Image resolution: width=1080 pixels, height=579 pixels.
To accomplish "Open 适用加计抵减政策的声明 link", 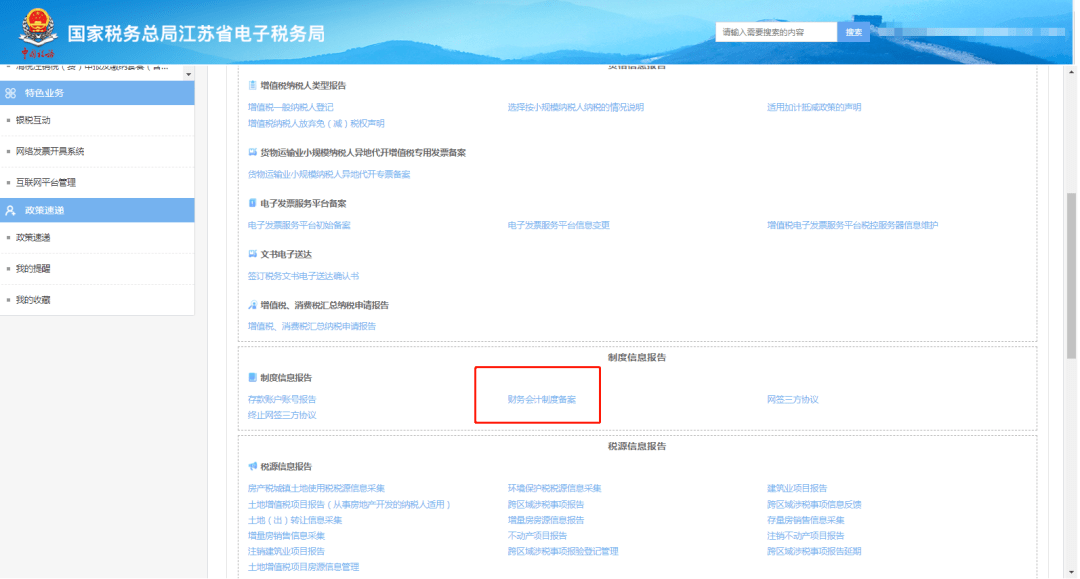I will tap(814, 107).
